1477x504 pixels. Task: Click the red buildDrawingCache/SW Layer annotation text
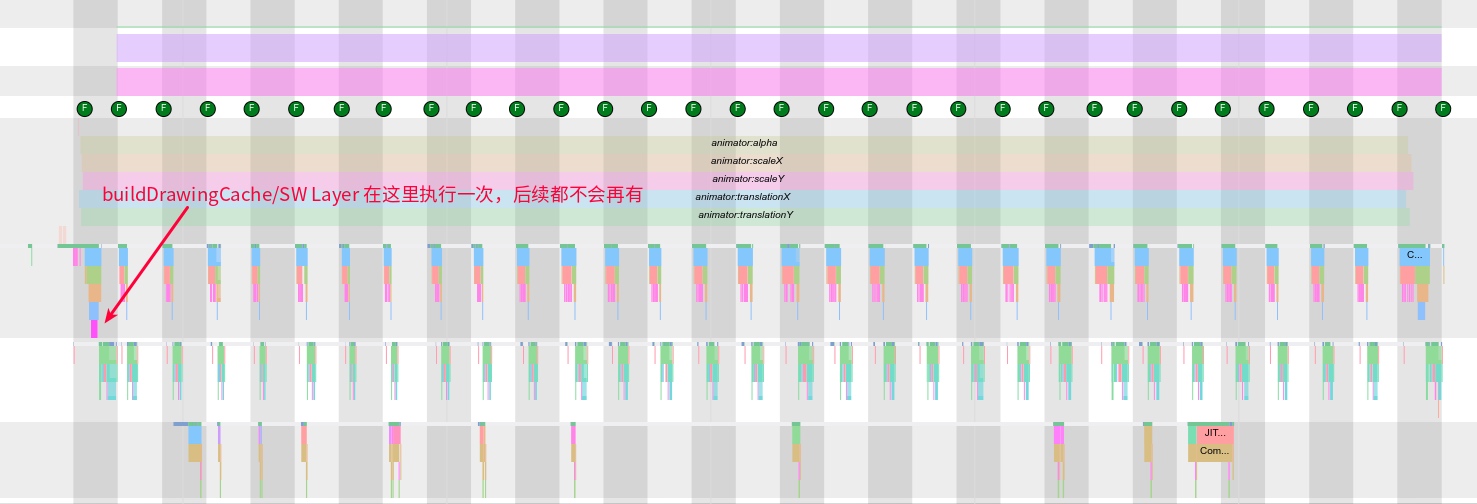[x=372, y=195]
